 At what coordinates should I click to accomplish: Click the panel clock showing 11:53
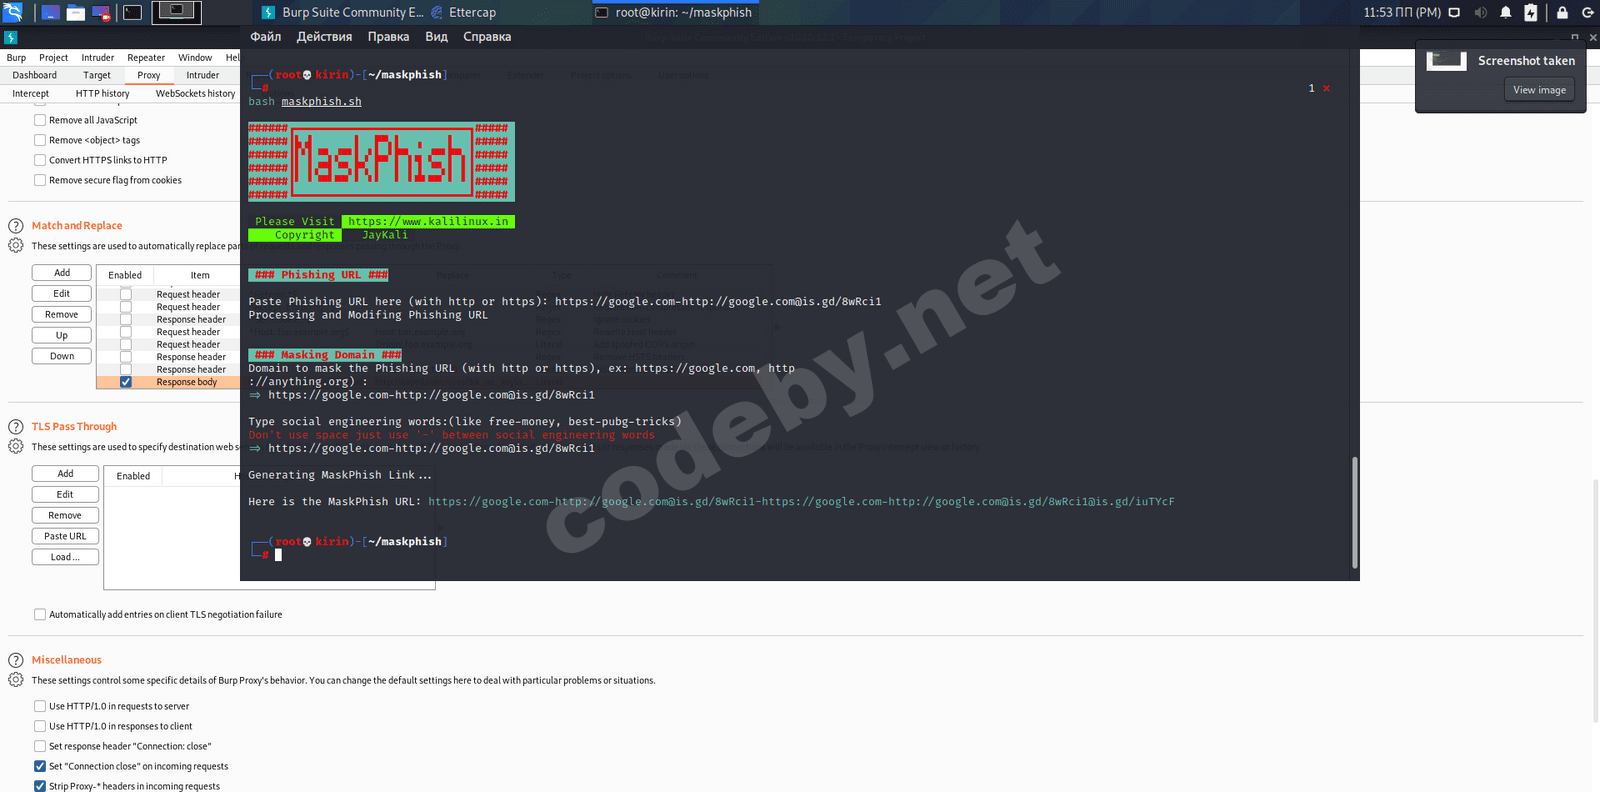click(1402, 12)
